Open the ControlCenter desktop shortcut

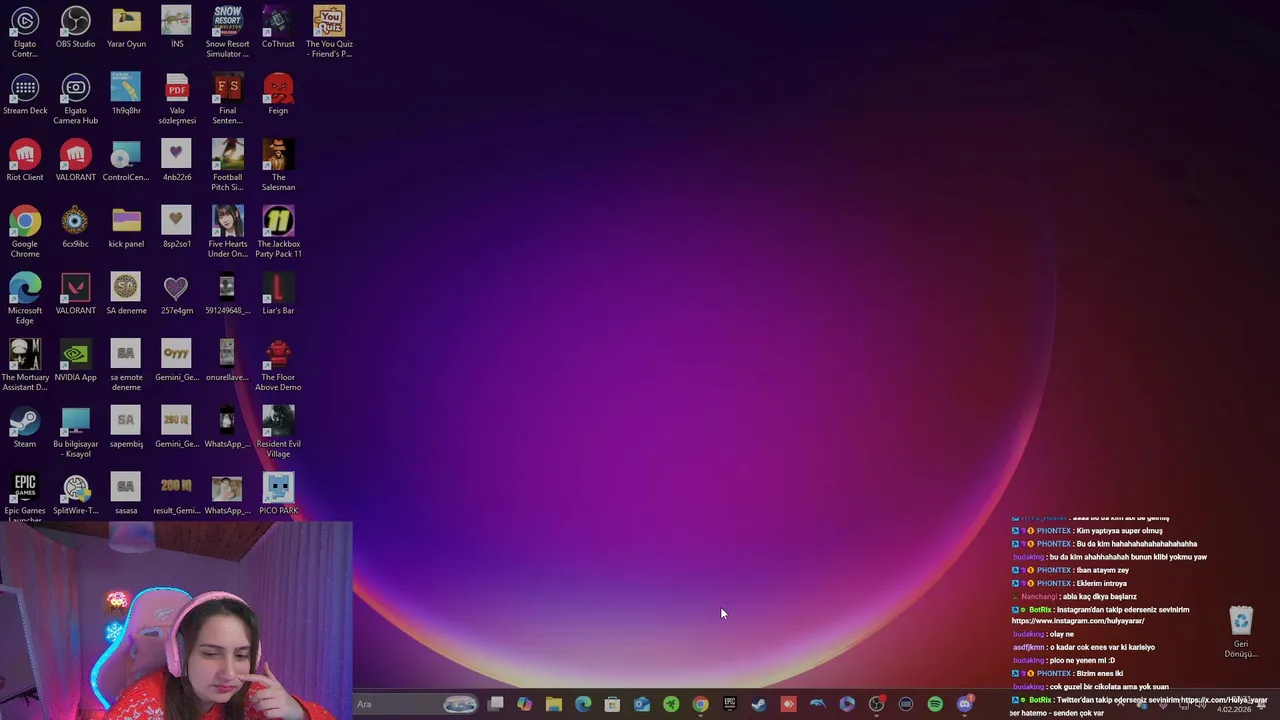[126, 162]
